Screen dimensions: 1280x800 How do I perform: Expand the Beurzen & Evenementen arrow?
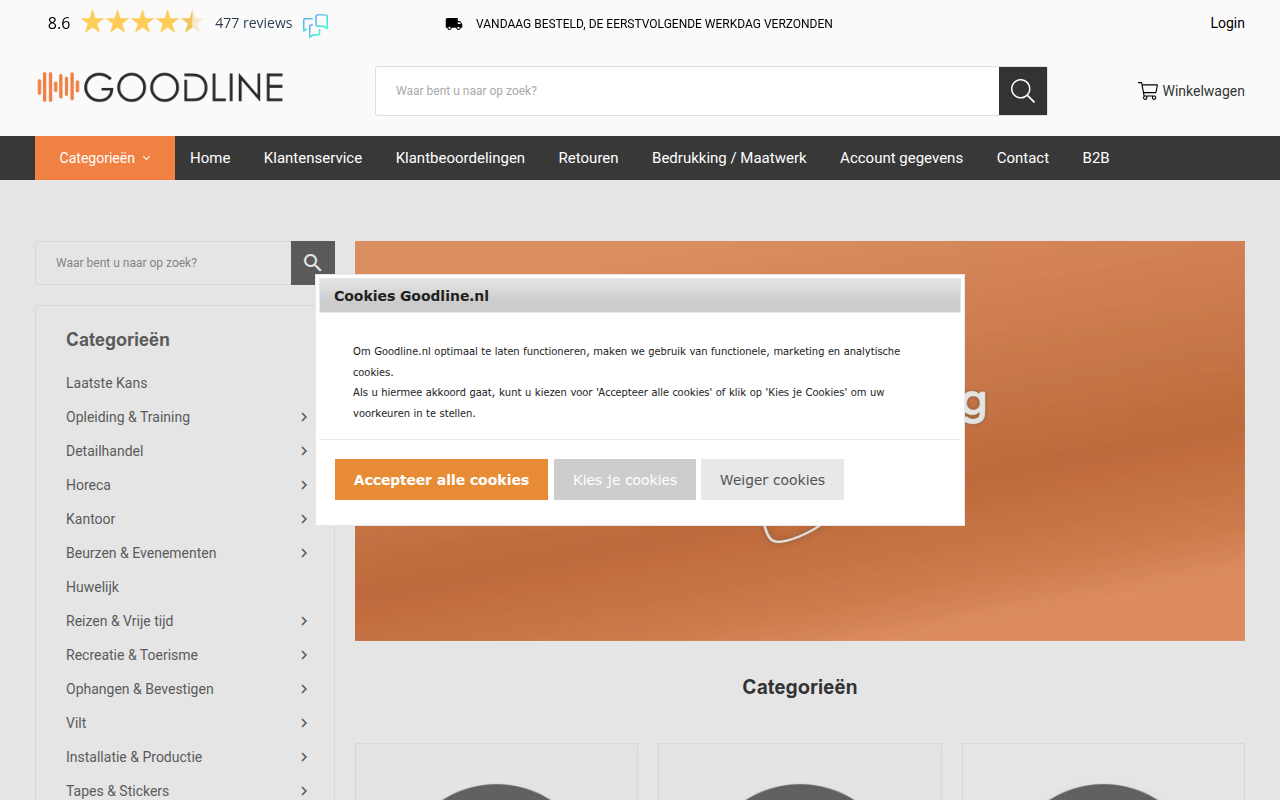coord(304,553)
